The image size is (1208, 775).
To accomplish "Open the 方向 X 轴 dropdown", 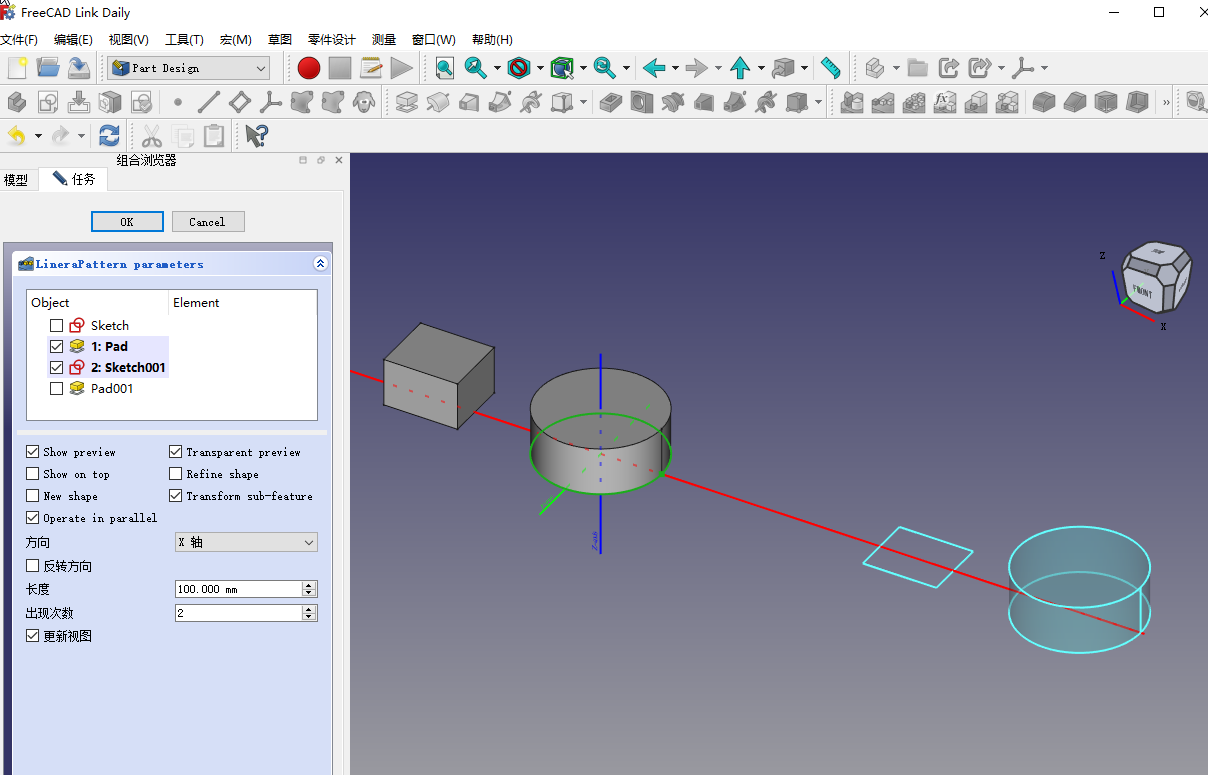I will tap(246, 542).
